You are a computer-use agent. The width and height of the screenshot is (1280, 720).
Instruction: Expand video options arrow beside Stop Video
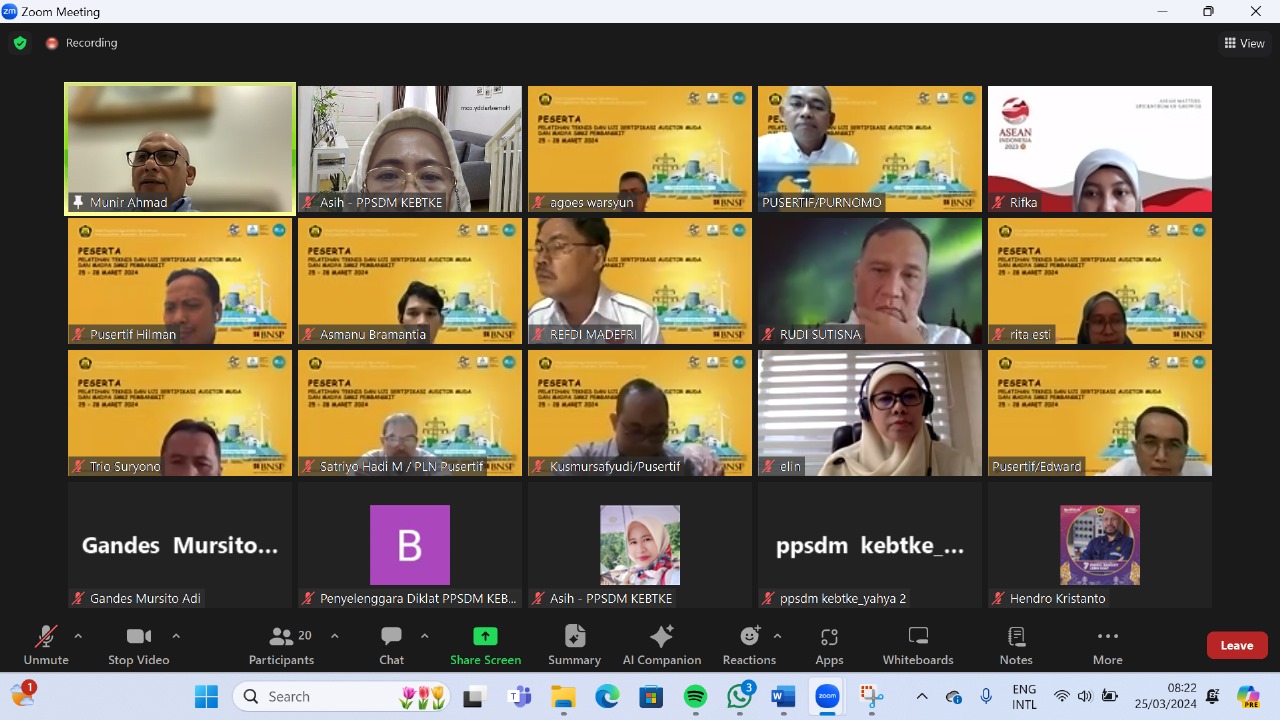pyautogui.click(x=176, y=636)
